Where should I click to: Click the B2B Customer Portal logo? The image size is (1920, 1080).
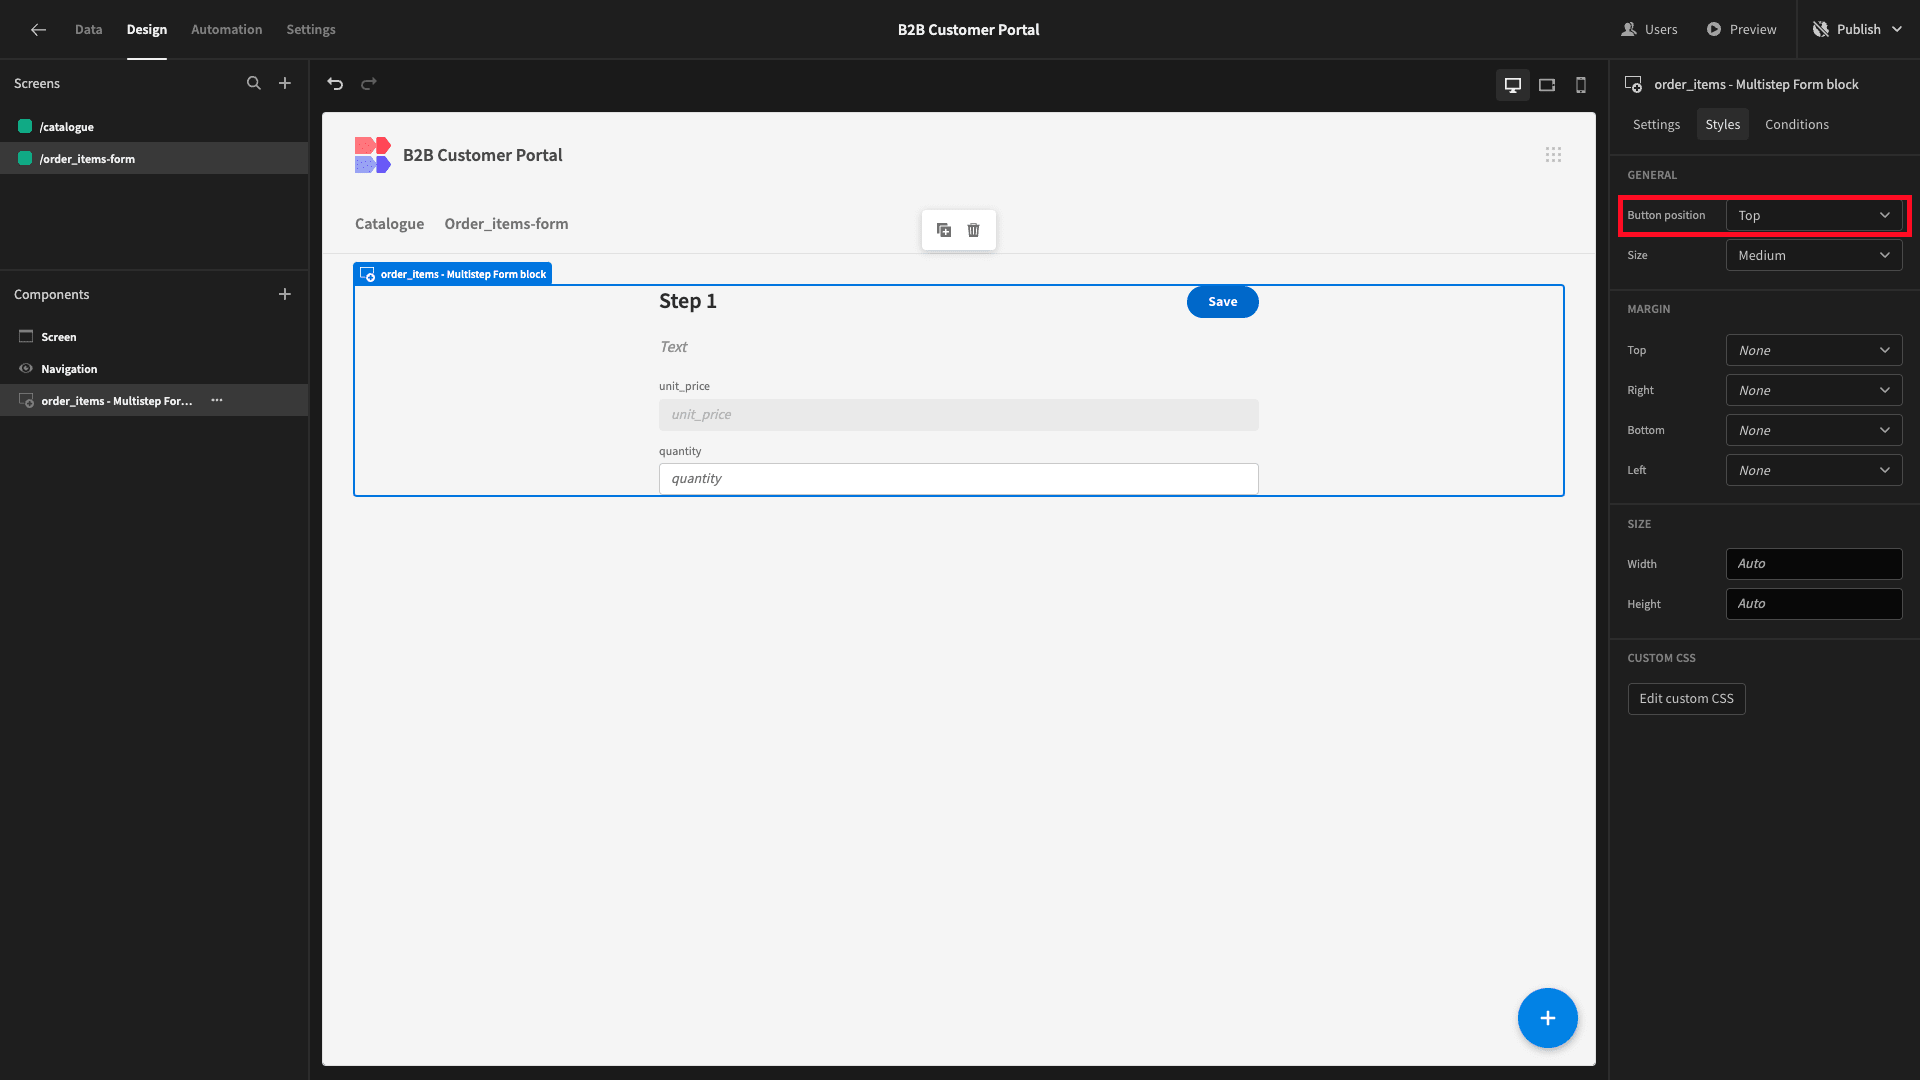tap(373, 155)
